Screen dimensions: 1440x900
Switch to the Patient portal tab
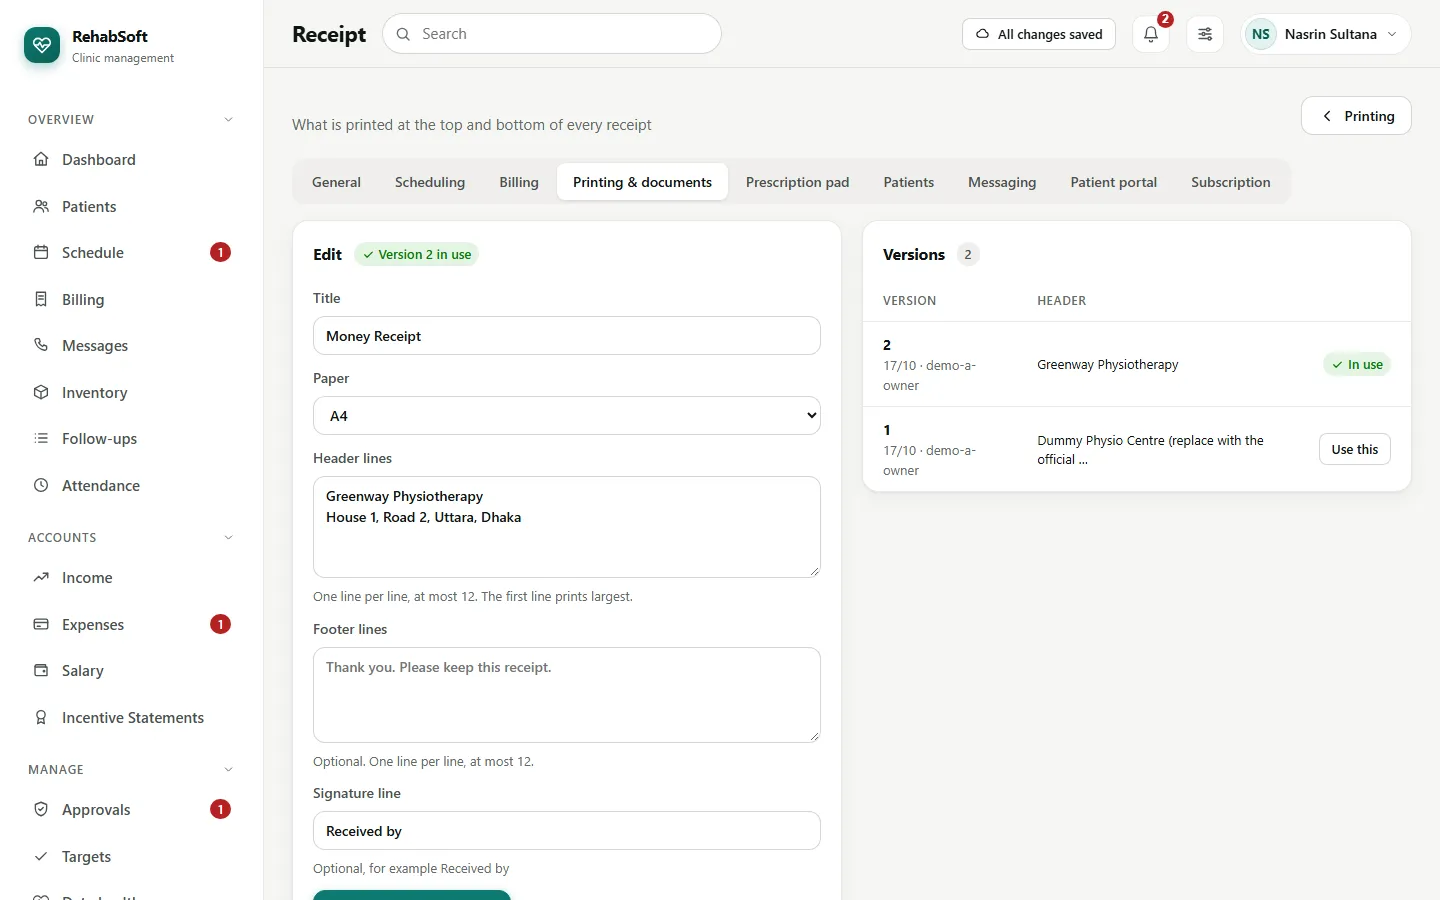pyautogui.click(x=1113, y=182)
